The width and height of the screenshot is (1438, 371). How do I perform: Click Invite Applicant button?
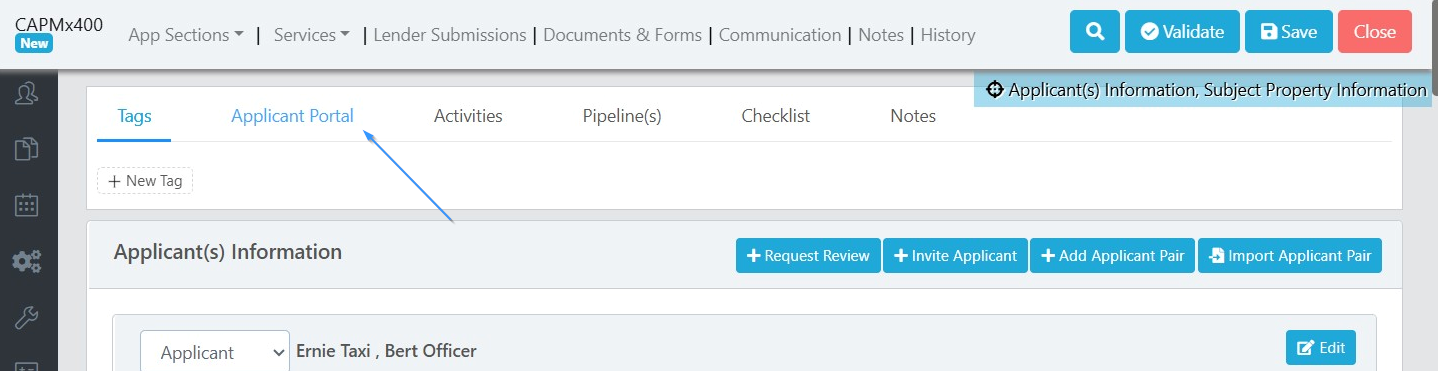956,255
